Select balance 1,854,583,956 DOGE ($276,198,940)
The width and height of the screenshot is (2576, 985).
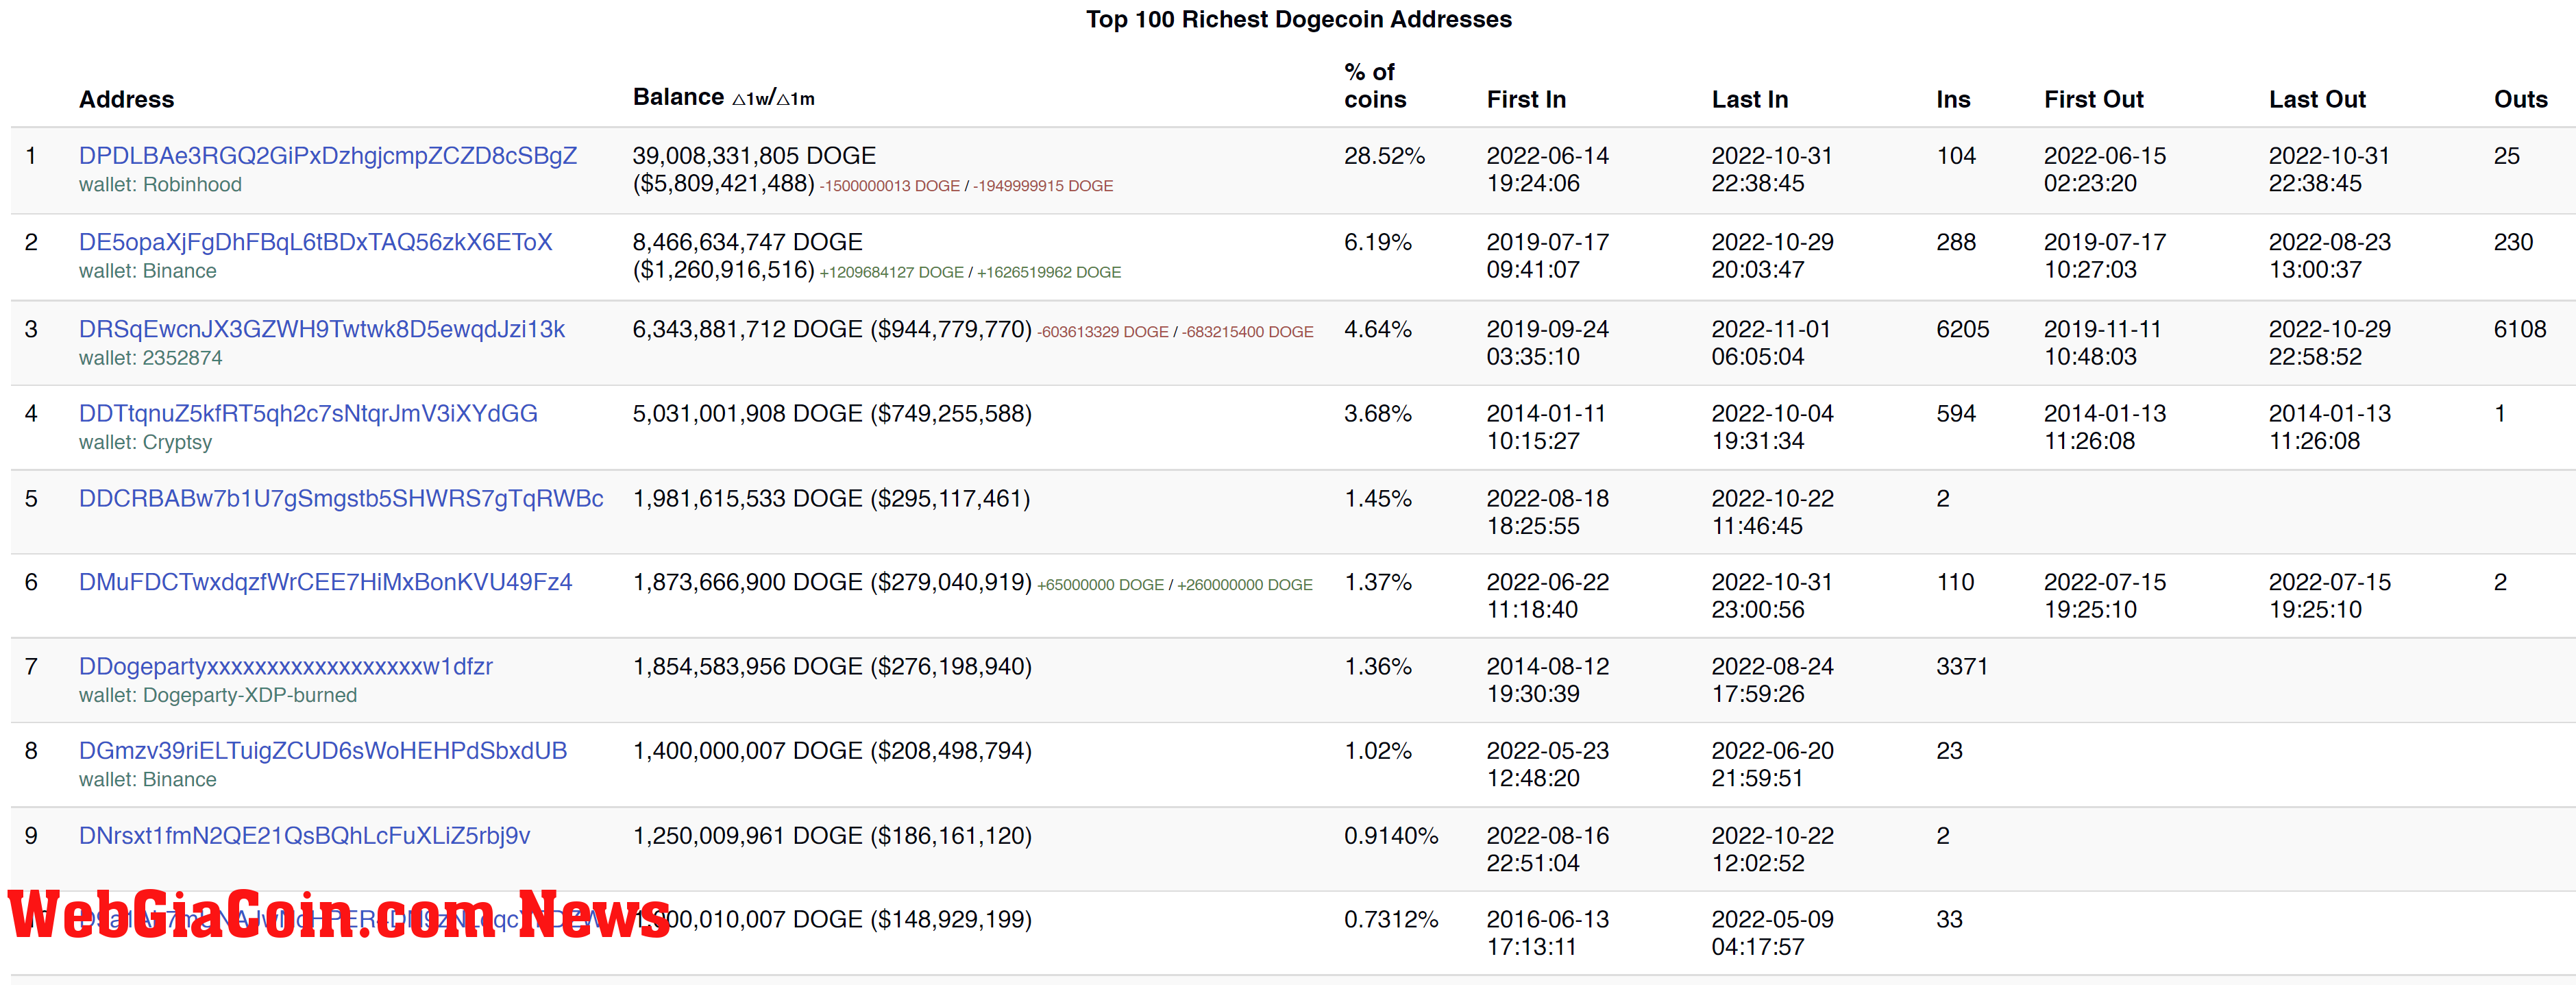coord(832,666)
